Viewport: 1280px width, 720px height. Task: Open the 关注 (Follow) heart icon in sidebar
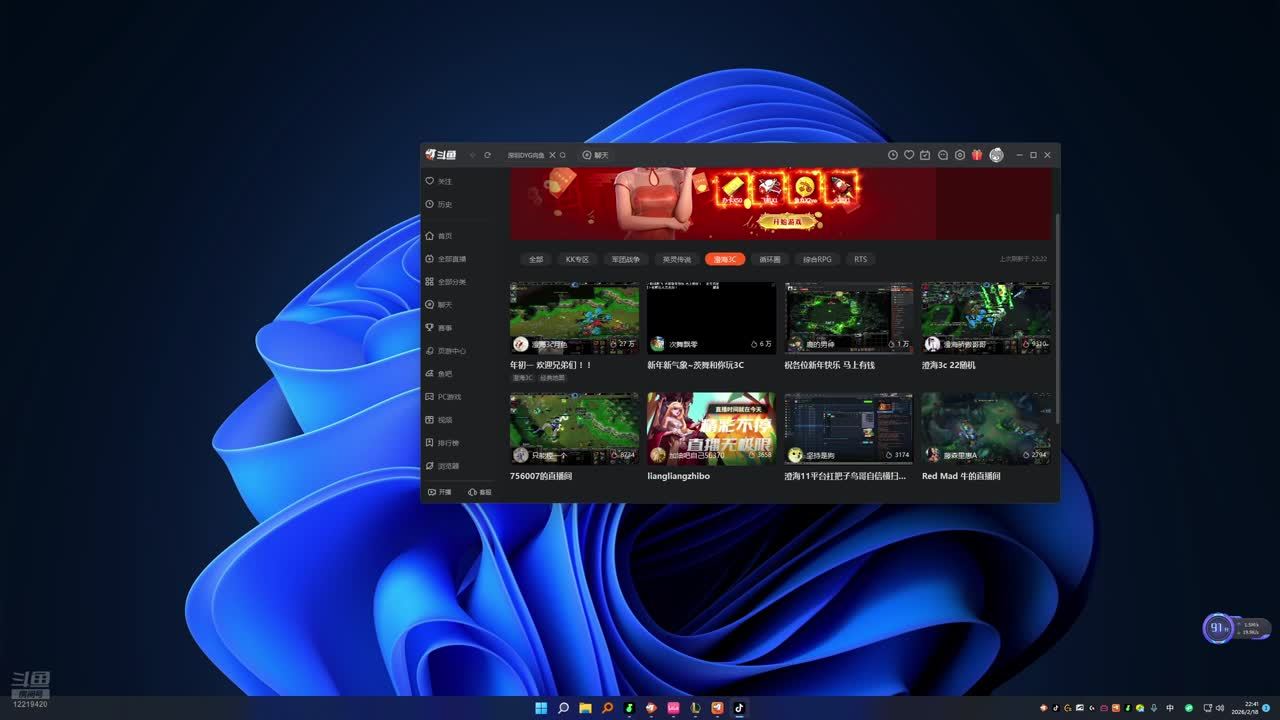430,181
